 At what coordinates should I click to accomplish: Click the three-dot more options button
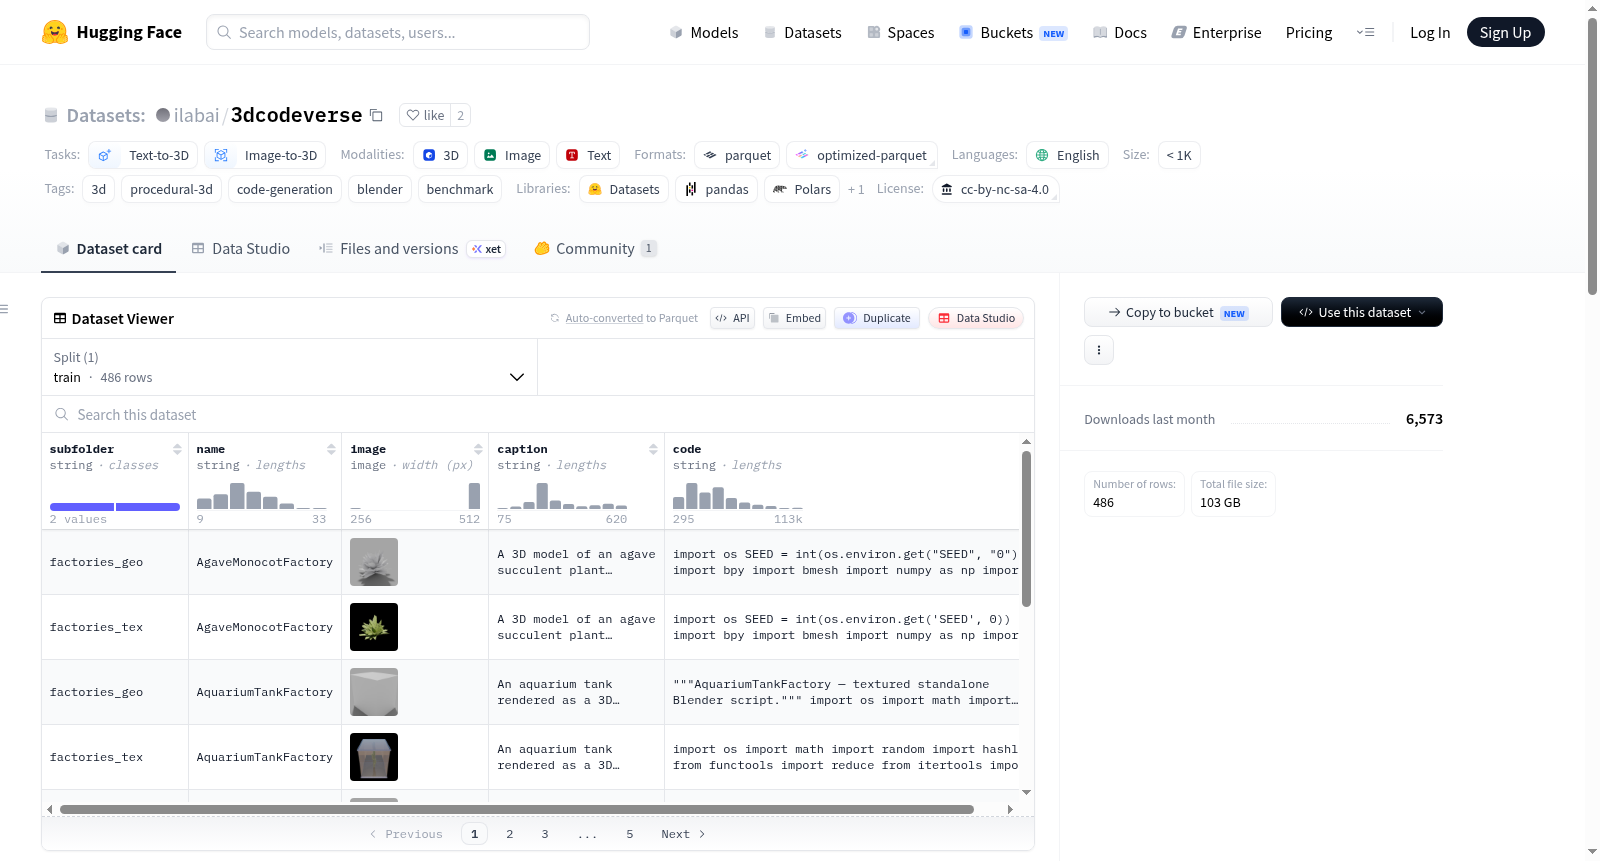pos(1099,350)
